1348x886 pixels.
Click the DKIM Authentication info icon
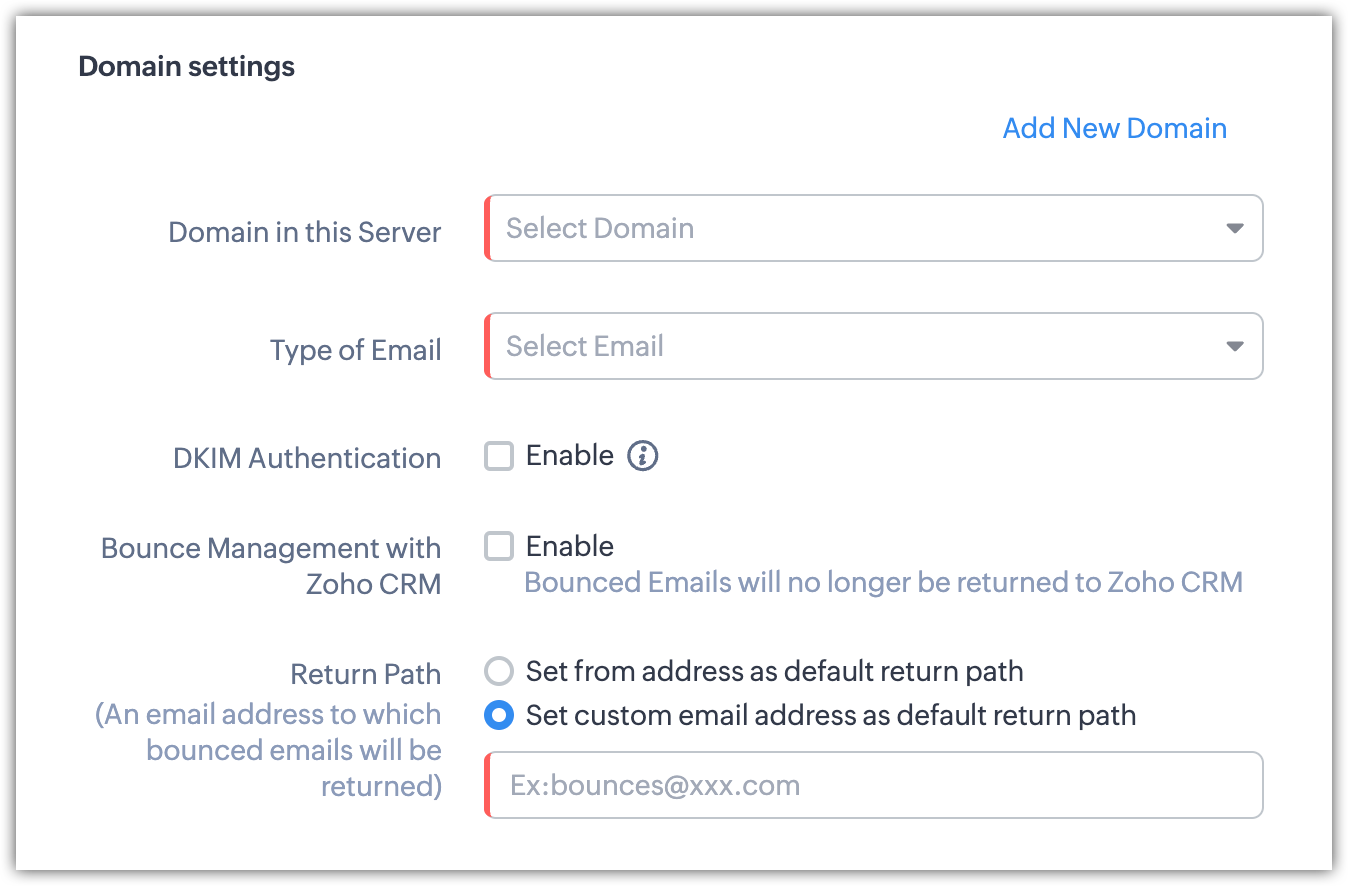[642, 456]
